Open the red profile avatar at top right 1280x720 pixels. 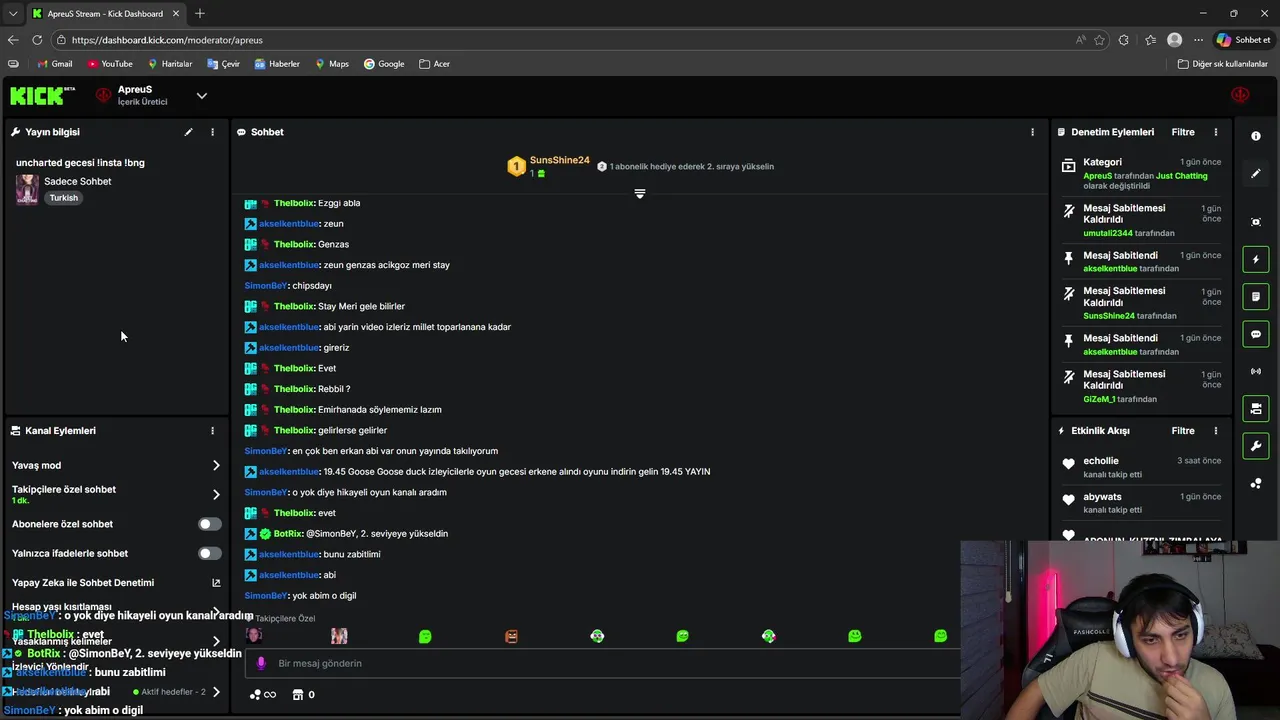tap(1240, 95)
